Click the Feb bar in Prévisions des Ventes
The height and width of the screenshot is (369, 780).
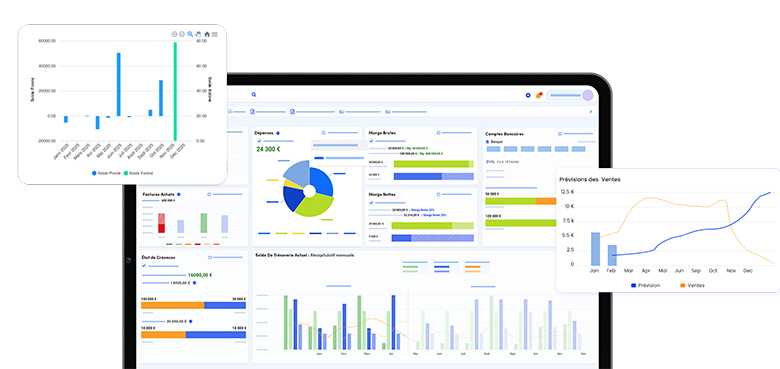[x=612, y=255]
